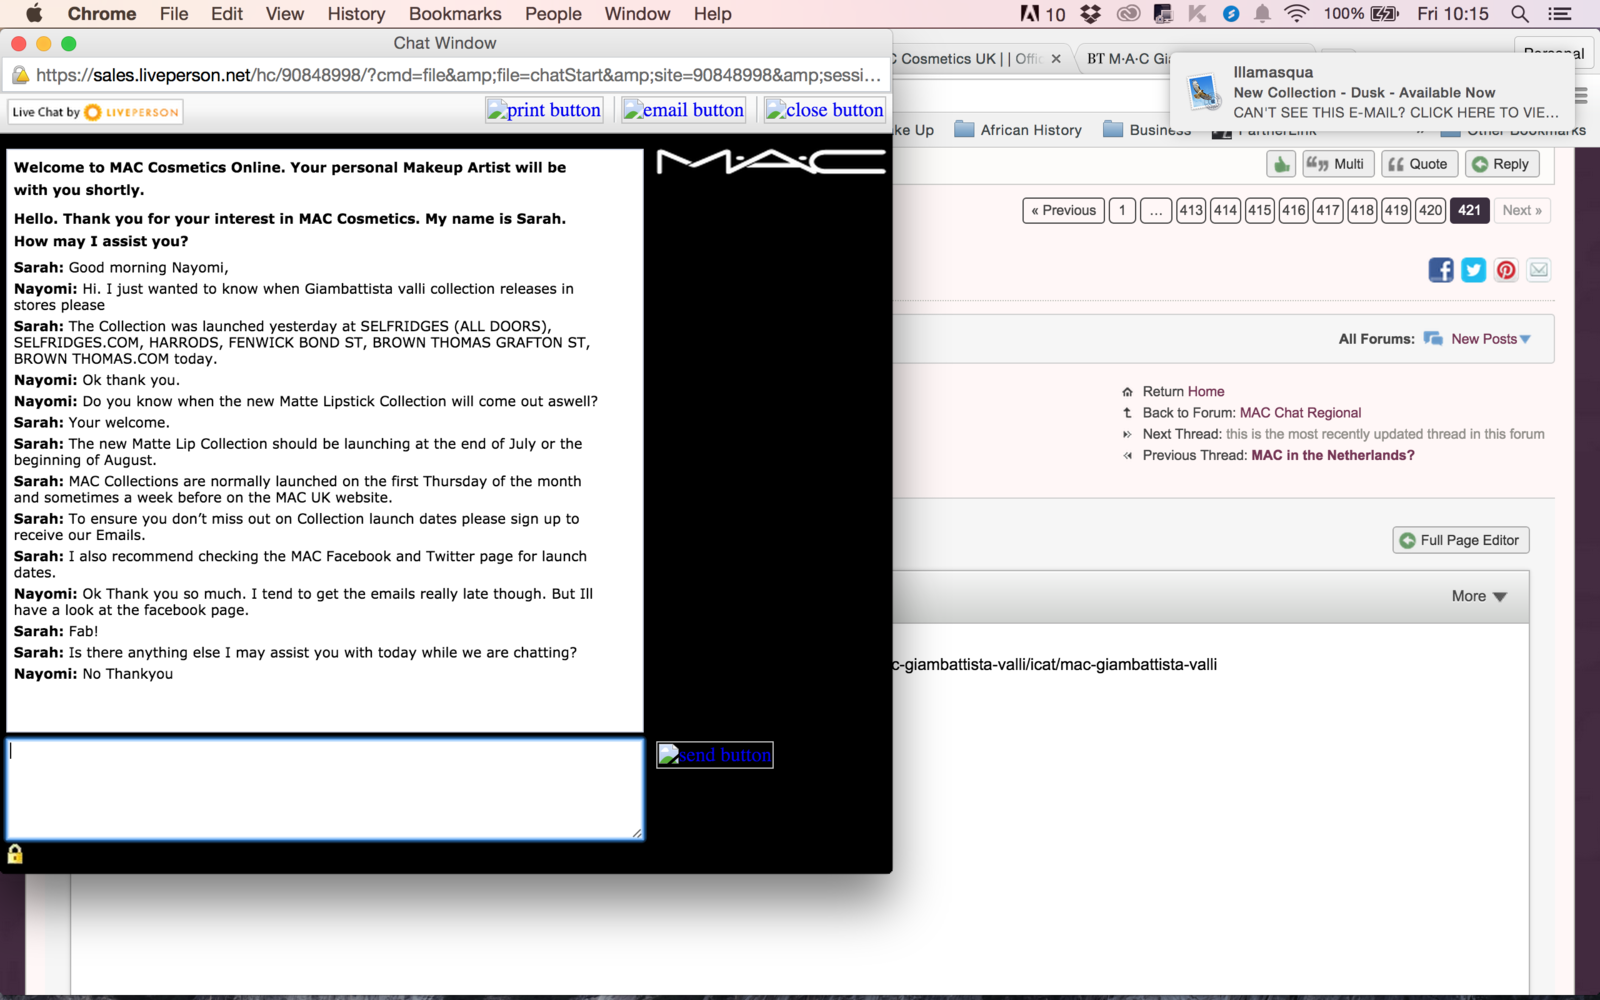This screenshot has width=1600, height=1000.
Task: Open the Business bookmarks folder
Action: [x=1147, y=130]
